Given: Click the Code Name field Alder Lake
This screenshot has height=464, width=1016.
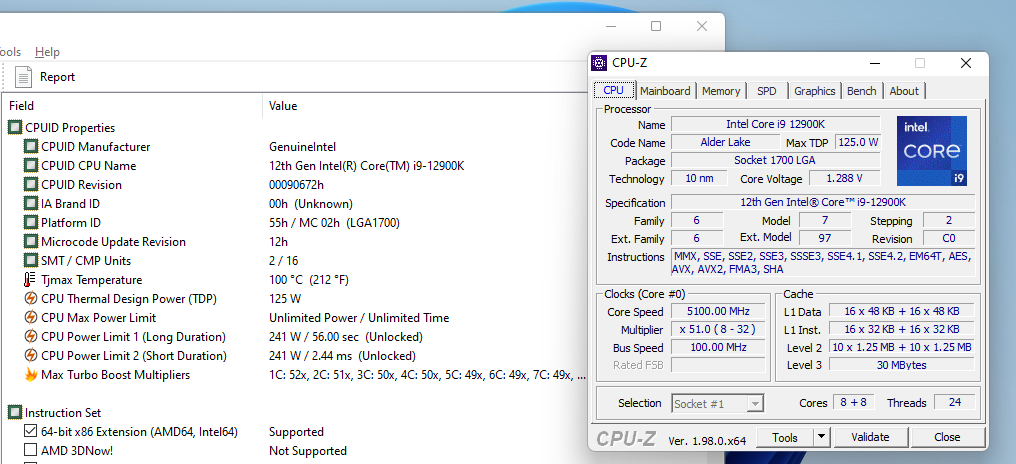Looking at the screenshot, I should point(725,143).
